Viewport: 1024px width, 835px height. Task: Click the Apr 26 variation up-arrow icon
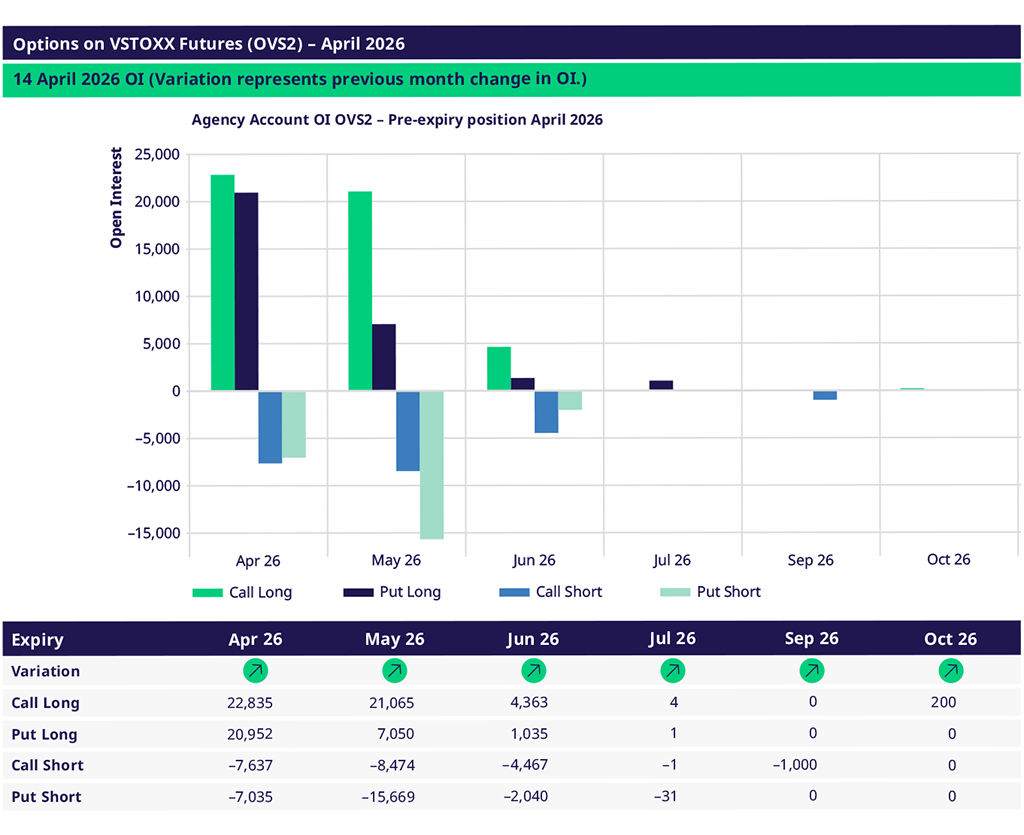[255, 670]
